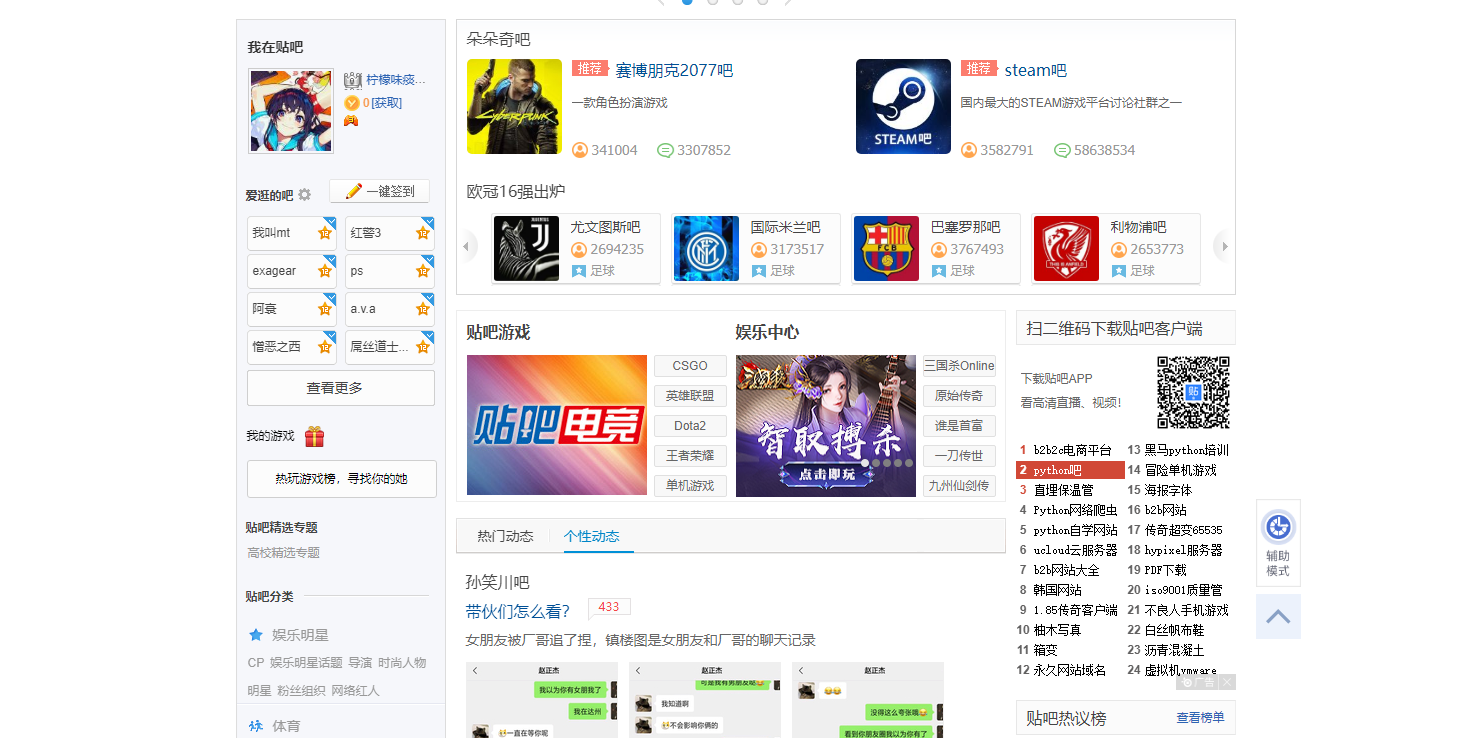
Task: Switch to the 个性动态 tab
Action: pyautogui.click(x=591, y=536)
